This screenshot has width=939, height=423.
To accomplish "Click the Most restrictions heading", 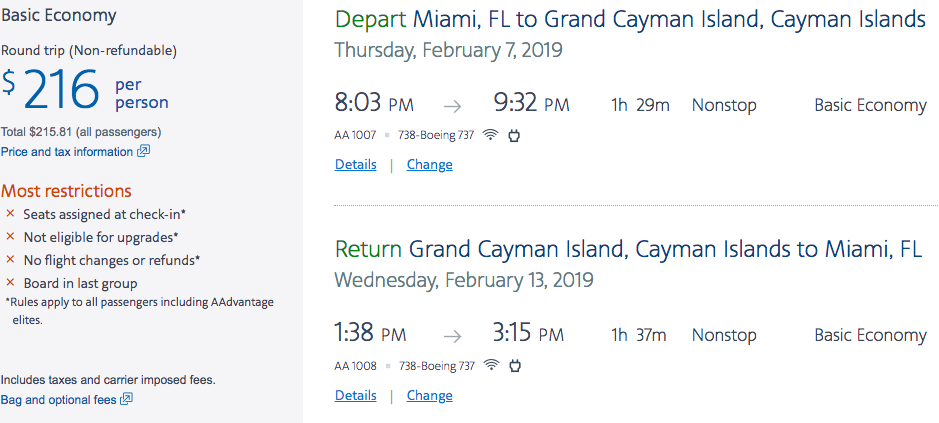I will [66, 191].
